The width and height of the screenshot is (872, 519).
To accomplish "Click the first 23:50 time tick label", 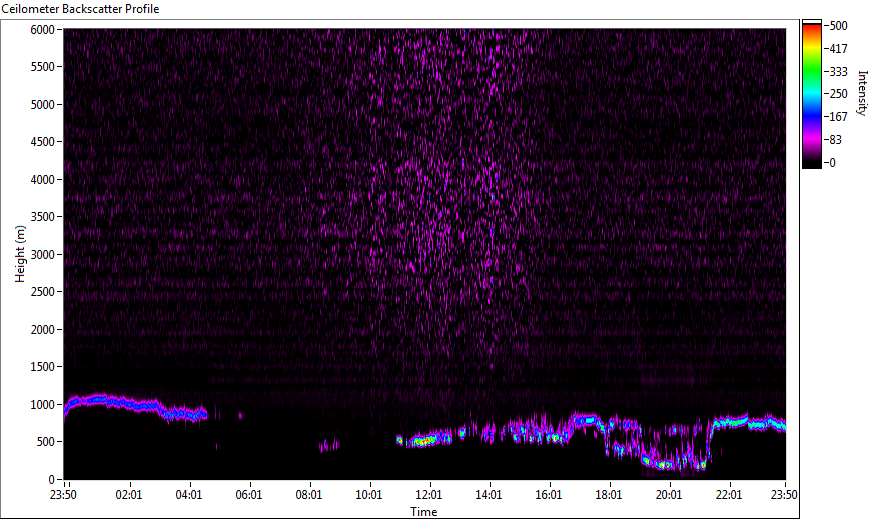I will [x=63, y=495].
